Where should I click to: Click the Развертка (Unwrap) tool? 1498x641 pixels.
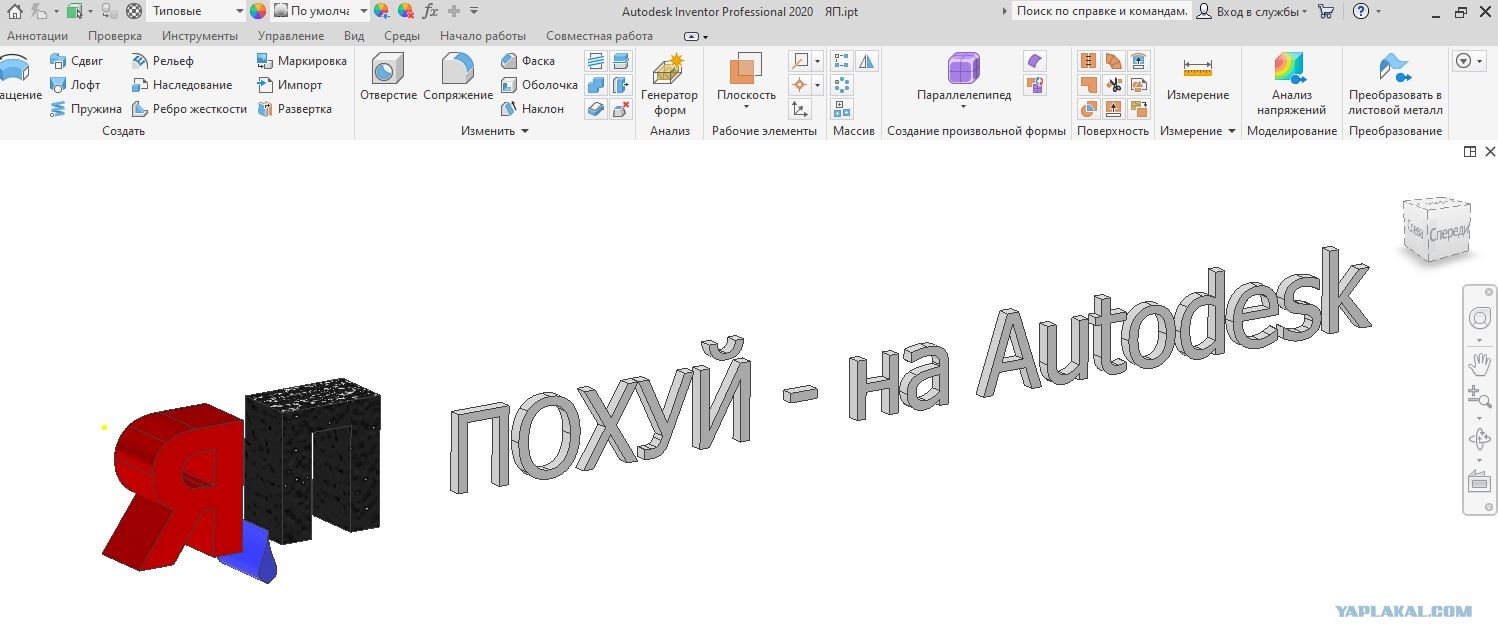click(294, 109)
